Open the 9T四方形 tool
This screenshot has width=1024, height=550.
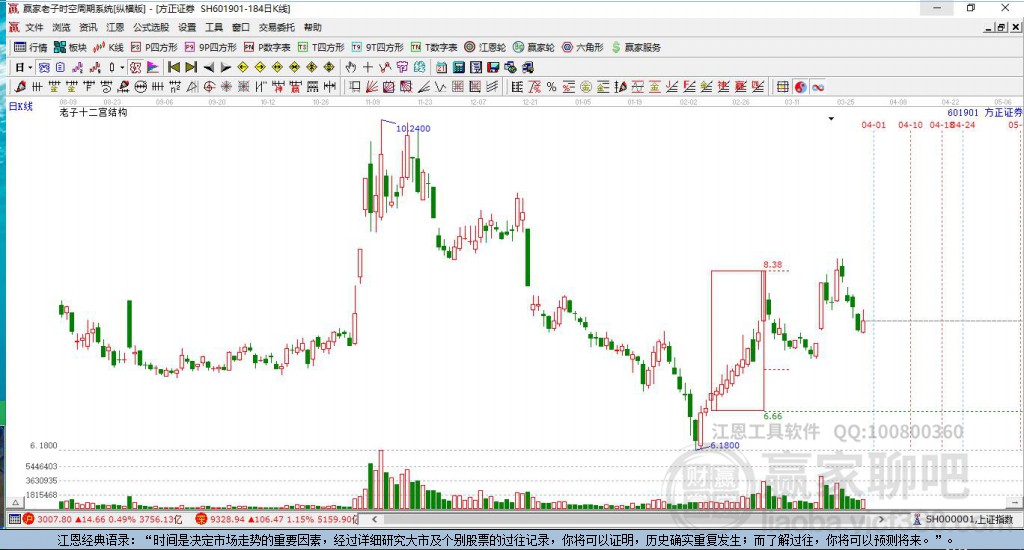[377, 47]
